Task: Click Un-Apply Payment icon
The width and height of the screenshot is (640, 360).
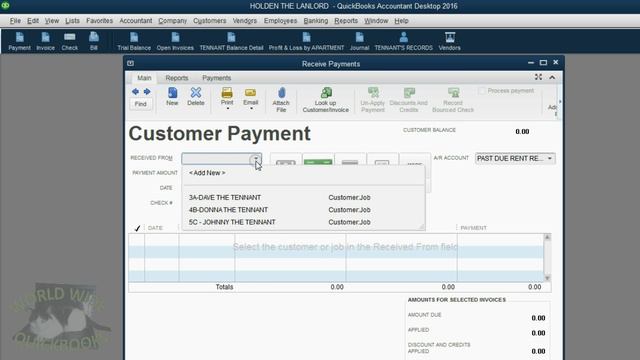Action: [x=373, y=100]
